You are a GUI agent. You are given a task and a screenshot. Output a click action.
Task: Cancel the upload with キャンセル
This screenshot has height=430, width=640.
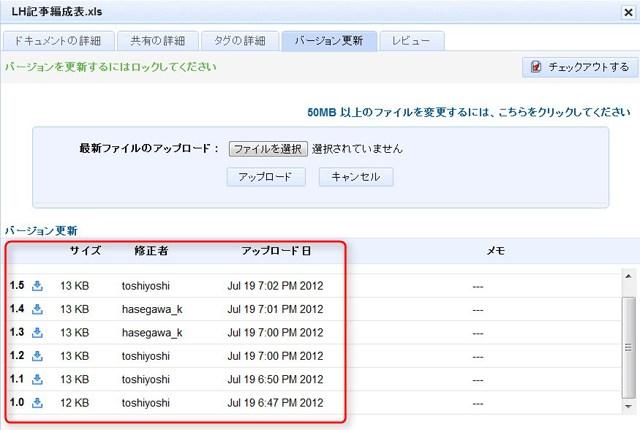(x=356, y=177)
